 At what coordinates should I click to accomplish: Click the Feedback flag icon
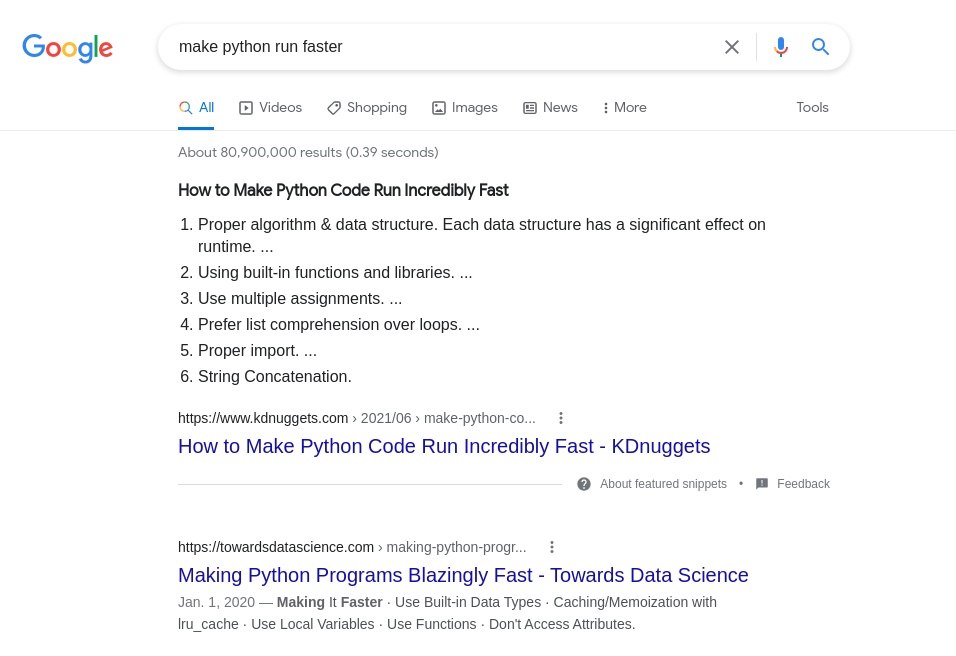pyautogui.click(x=763, y=484)
